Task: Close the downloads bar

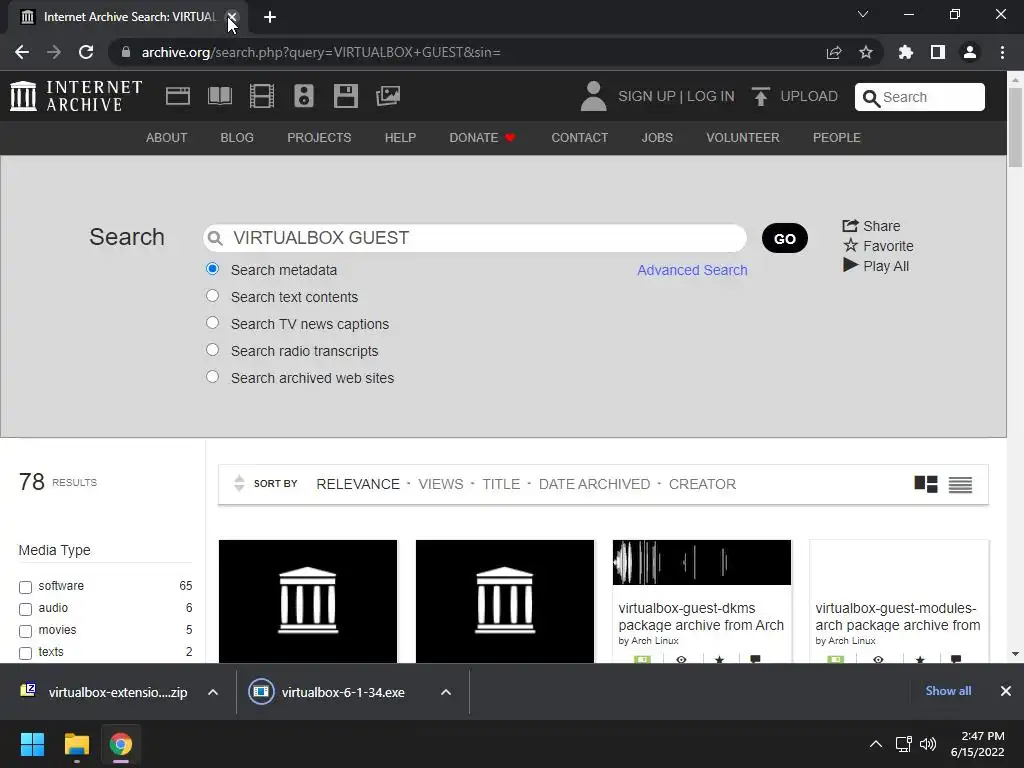Action: click(1006, 691)
